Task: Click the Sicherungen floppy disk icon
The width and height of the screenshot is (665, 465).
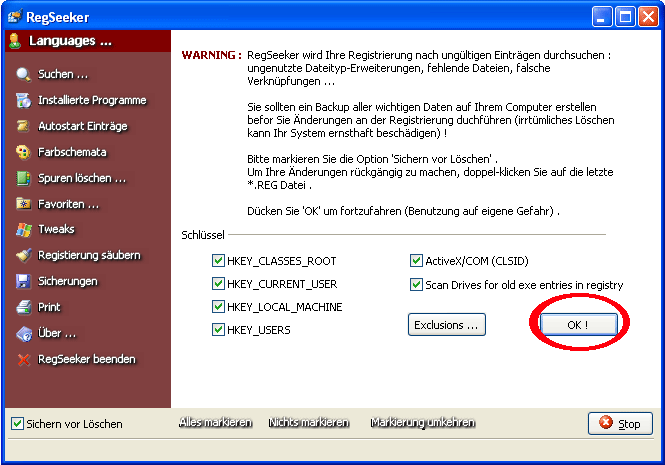Action: click(x=23, y=281)
